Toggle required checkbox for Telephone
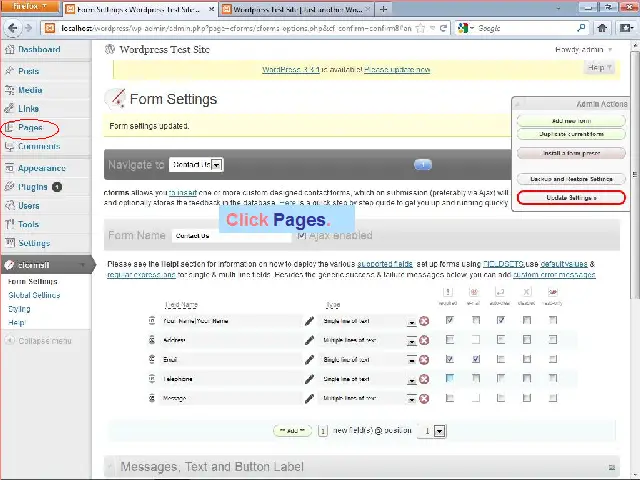The image size is (640, 480). (450, 378)
